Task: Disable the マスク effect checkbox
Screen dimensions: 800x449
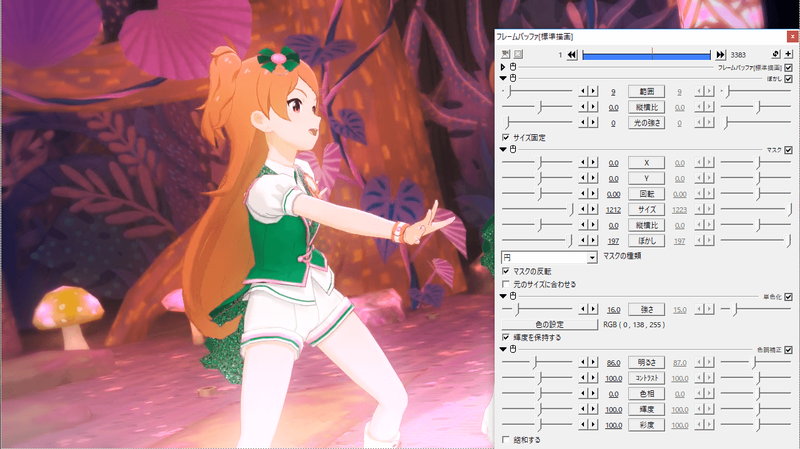Action: pos(789,150)
